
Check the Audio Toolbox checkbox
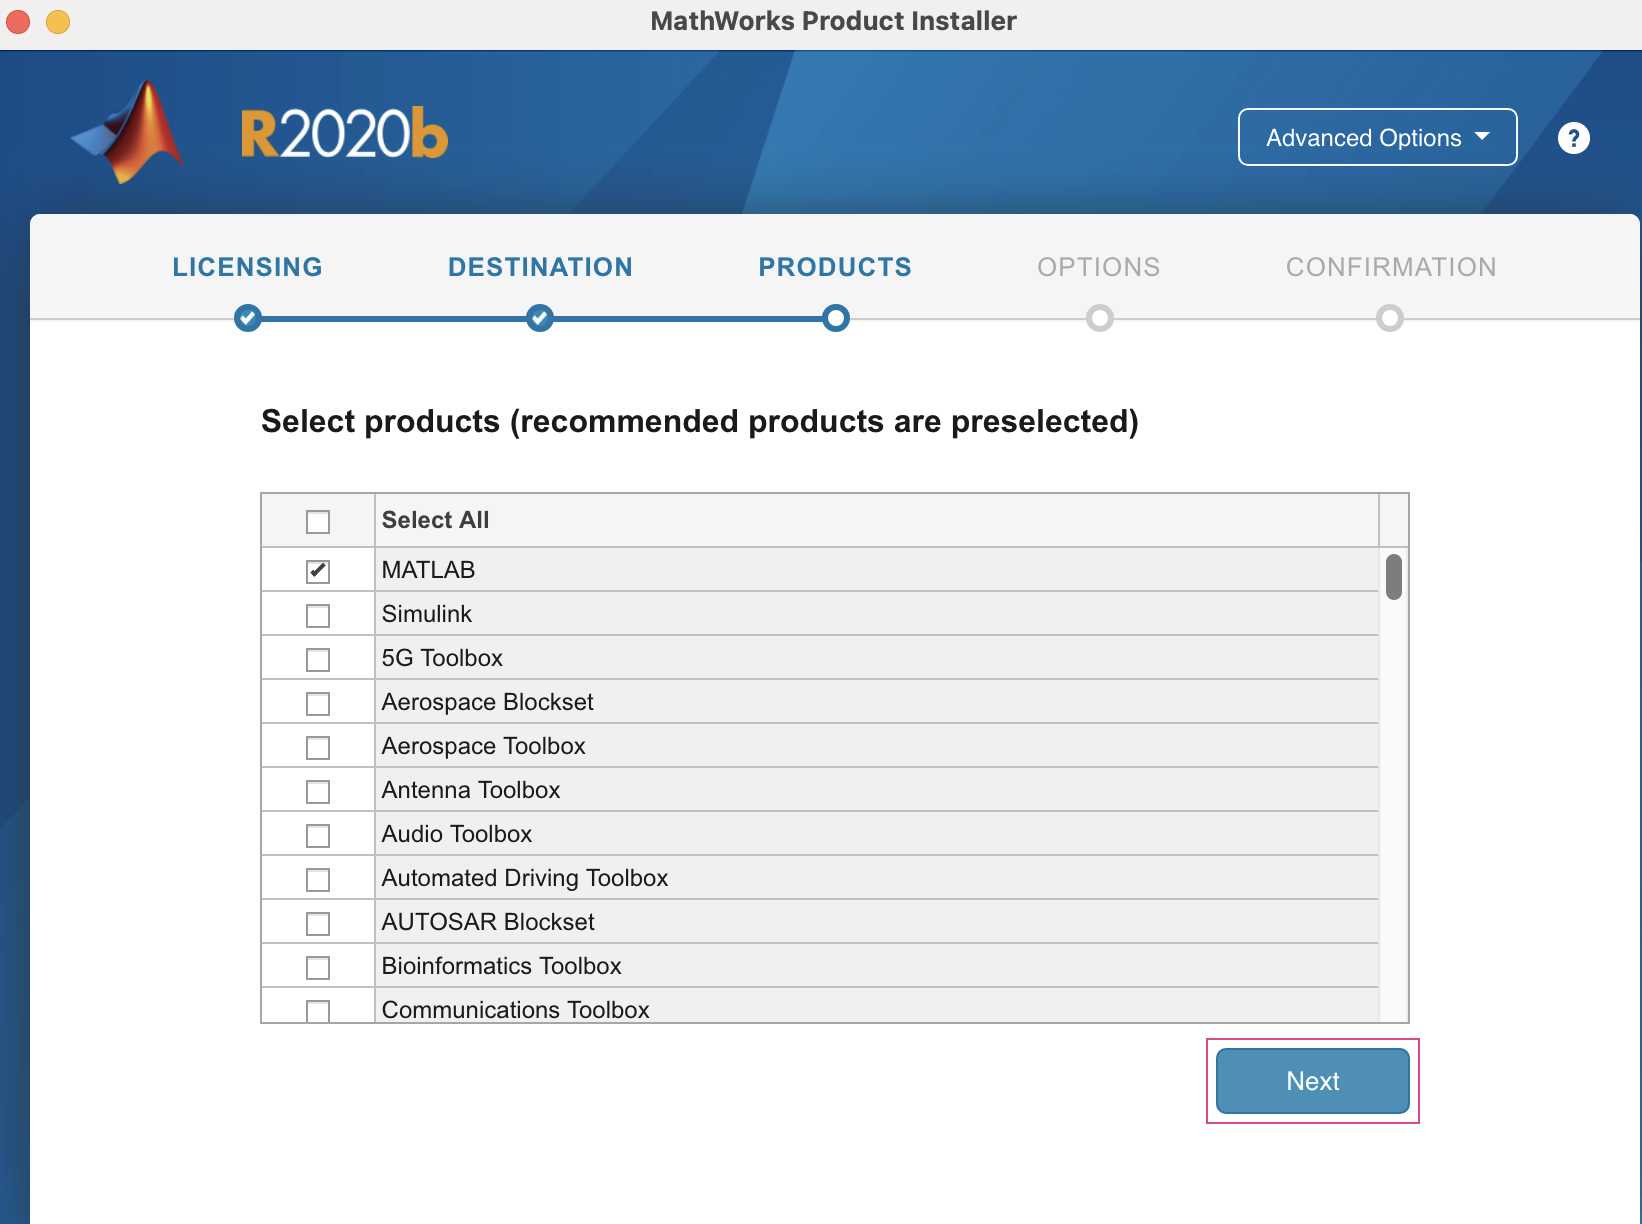click(x=318, y=835)
